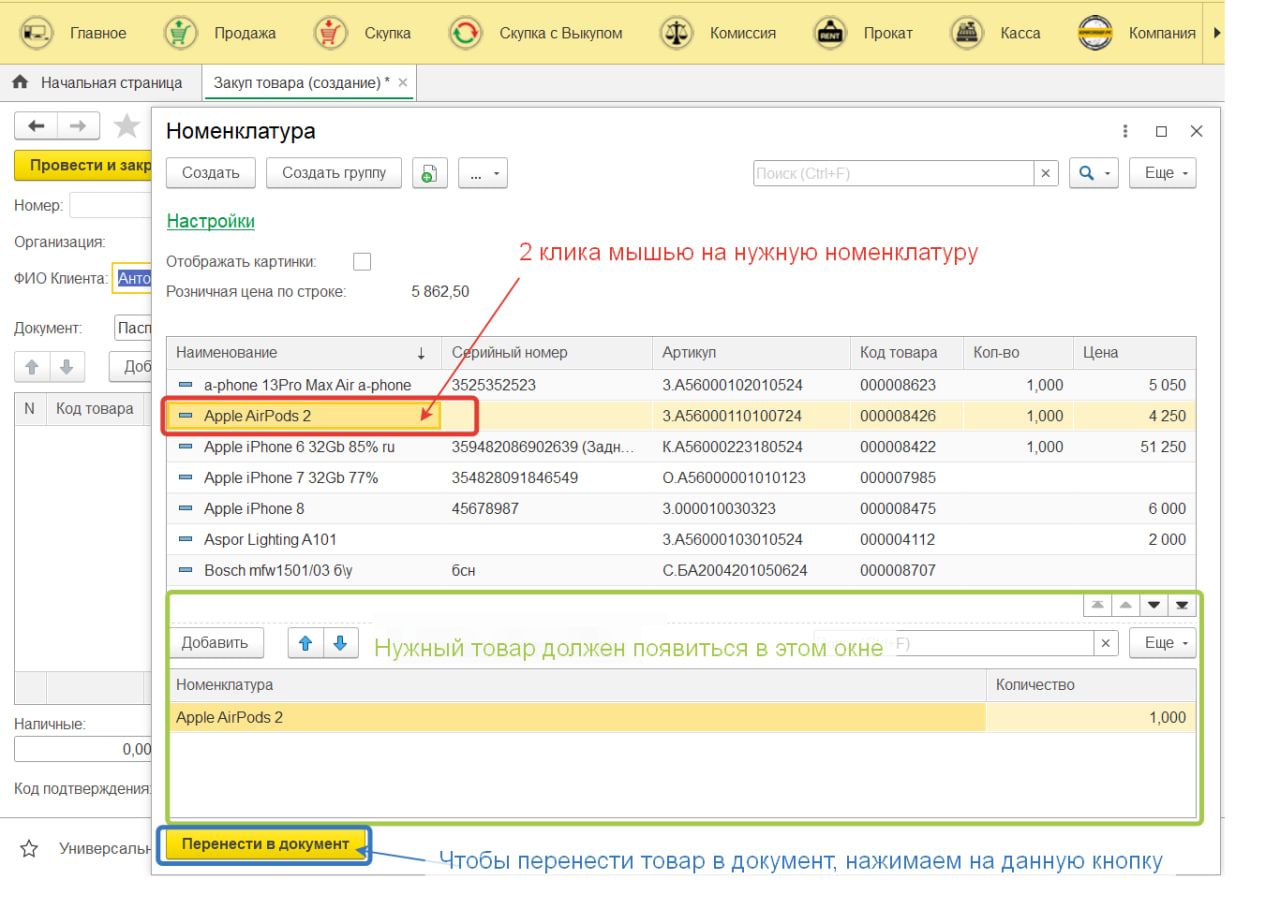
Task: Clear the Номенклатура search field
Action: 1046,173
